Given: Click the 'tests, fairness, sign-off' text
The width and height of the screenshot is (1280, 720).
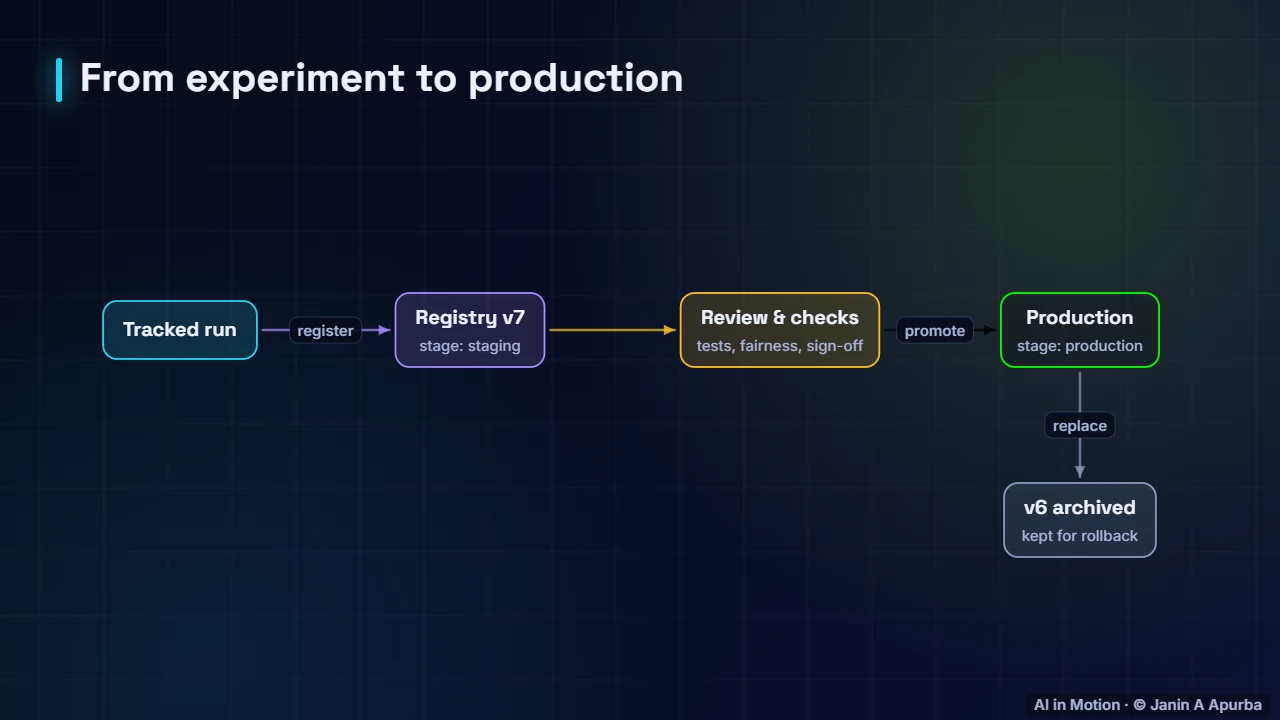Looking at the screenshot, I should (x=780, y=346).
